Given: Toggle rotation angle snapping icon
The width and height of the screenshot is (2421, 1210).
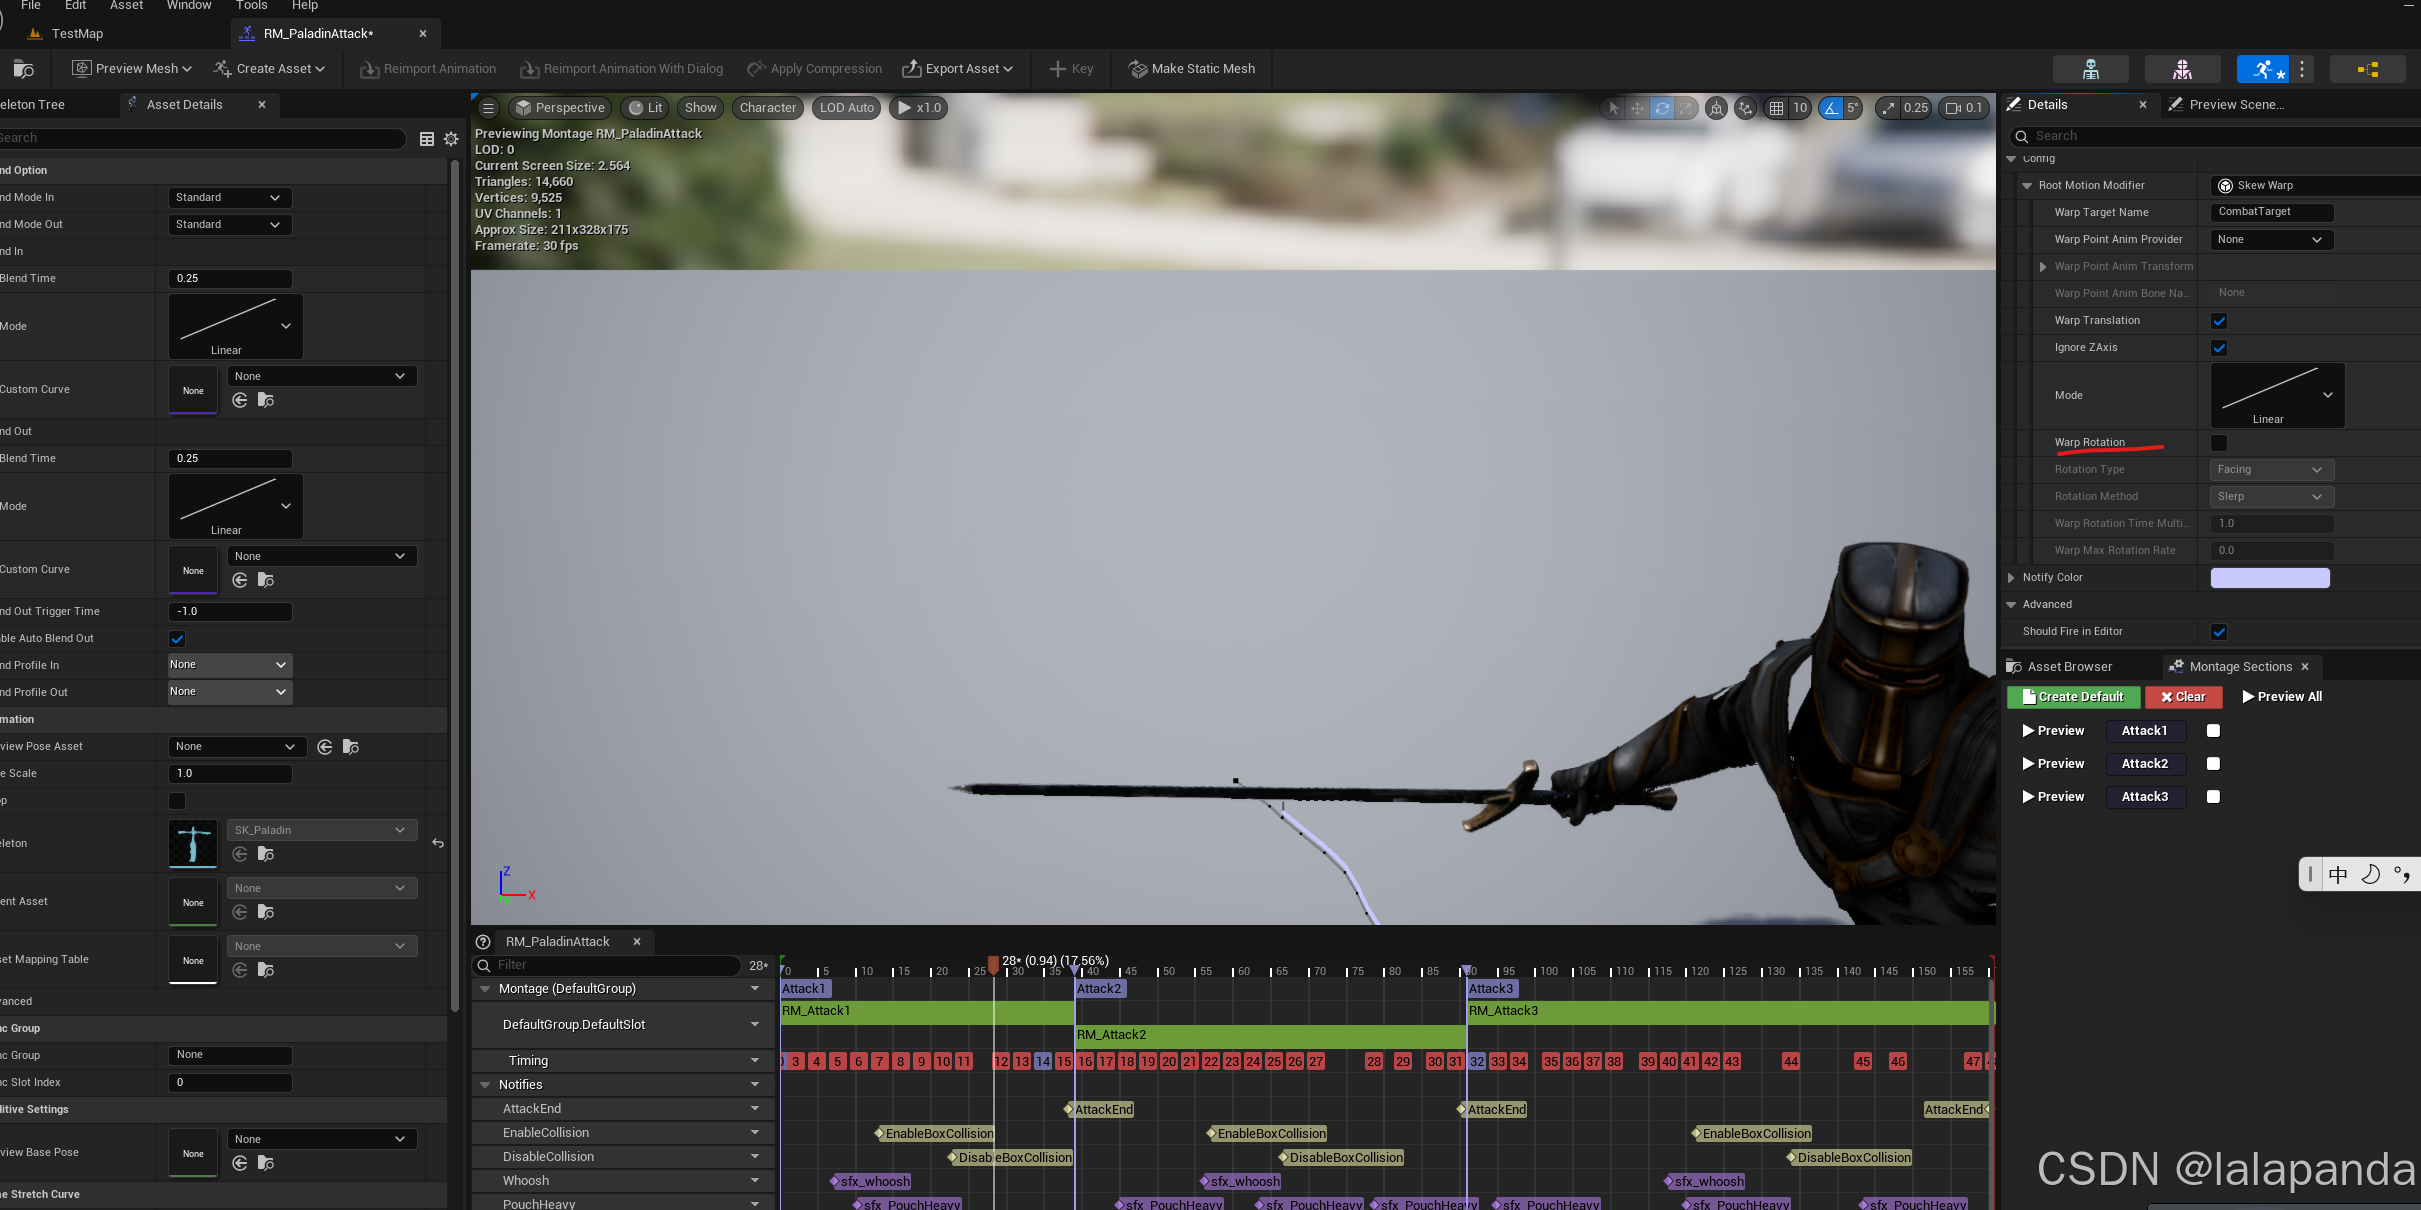Looking at the screenshot, I should tap(1831, 108).
